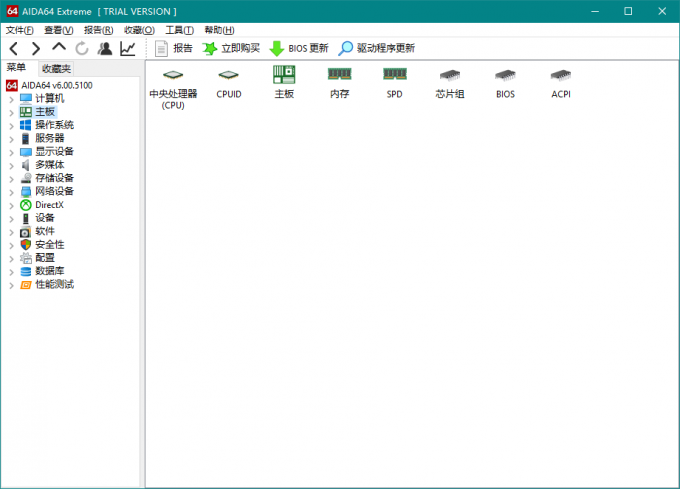Open the 中央处理器(CPU) icon
Image resolution: width=680 pixels, height=489 pixels.
[x=173, y=88]
